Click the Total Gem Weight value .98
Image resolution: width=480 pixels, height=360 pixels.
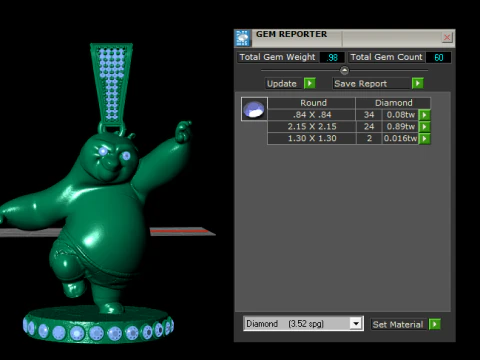tap(332, 57)
